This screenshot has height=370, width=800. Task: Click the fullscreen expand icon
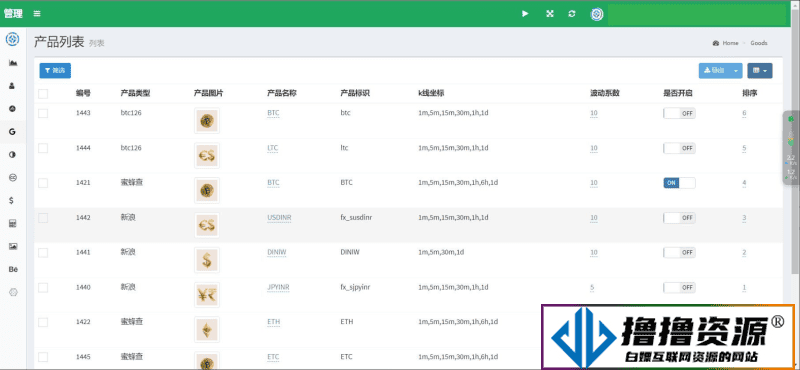point(549,14)
